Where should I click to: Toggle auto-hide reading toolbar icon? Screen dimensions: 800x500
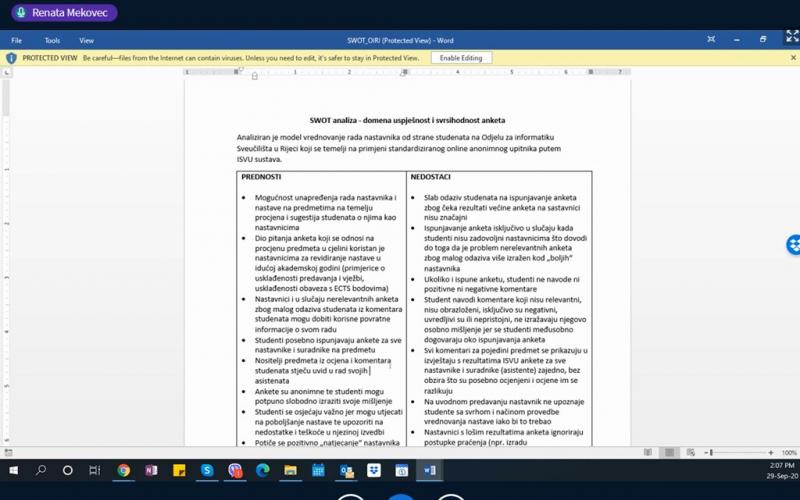pos(711,39)
